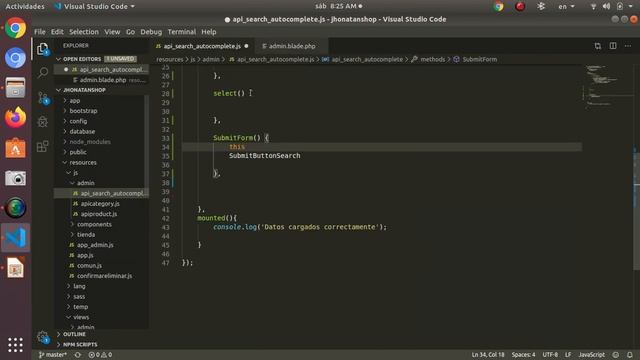Click the Synchronize Changes icon in status bar

pyautogui.click(x=78, y=355)
